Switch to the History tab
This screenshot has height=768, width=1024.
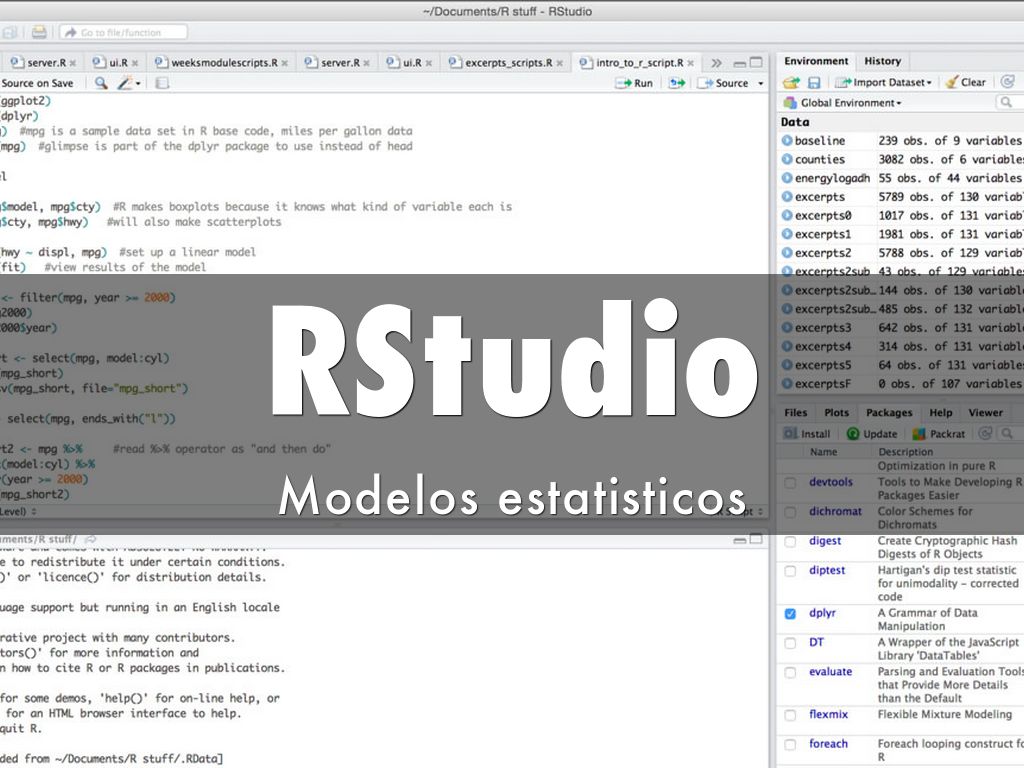click(x=882, y=61)
